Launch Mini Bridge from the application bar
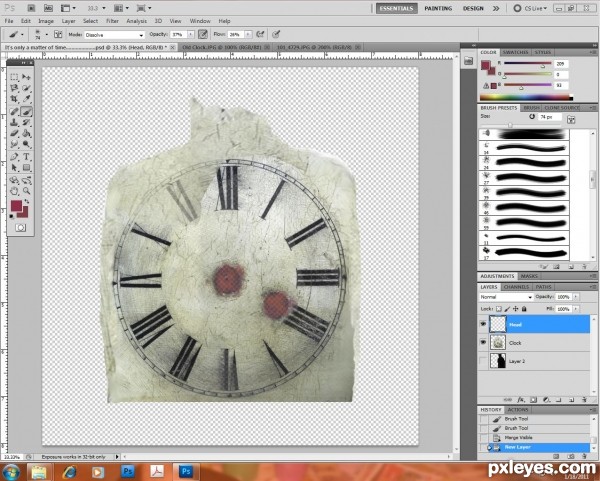This screenshot has width=600, height=481. click(x=48, y=8)
